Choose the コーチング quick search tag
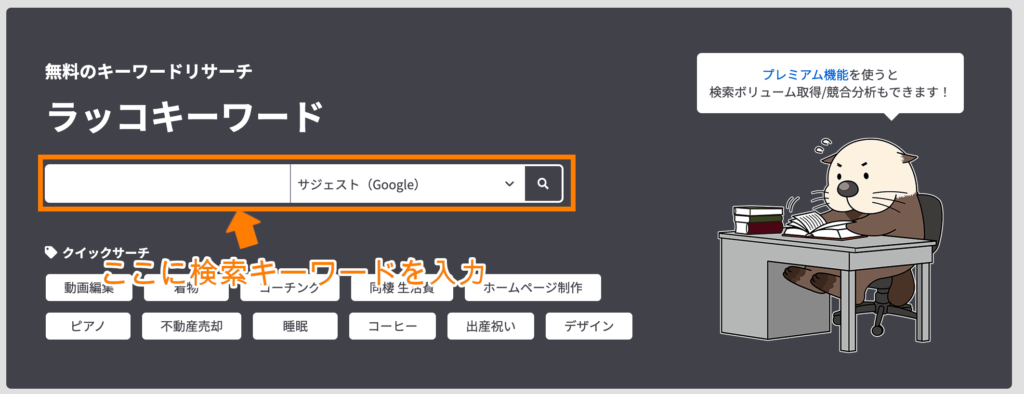Viewport: 1024px width, 394px height. (x=289, y=288)
